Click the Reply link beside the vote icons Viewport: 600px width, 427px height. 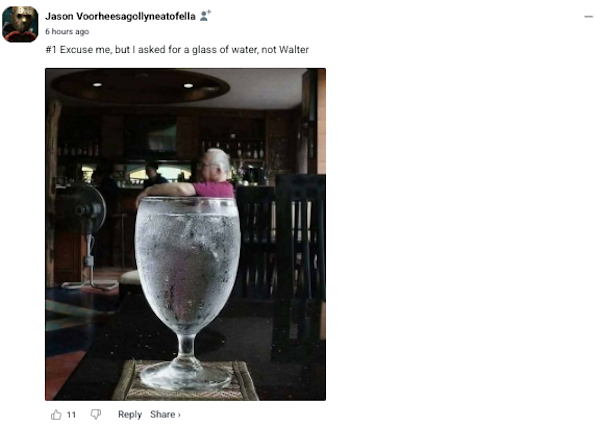[x=130, y=414]
